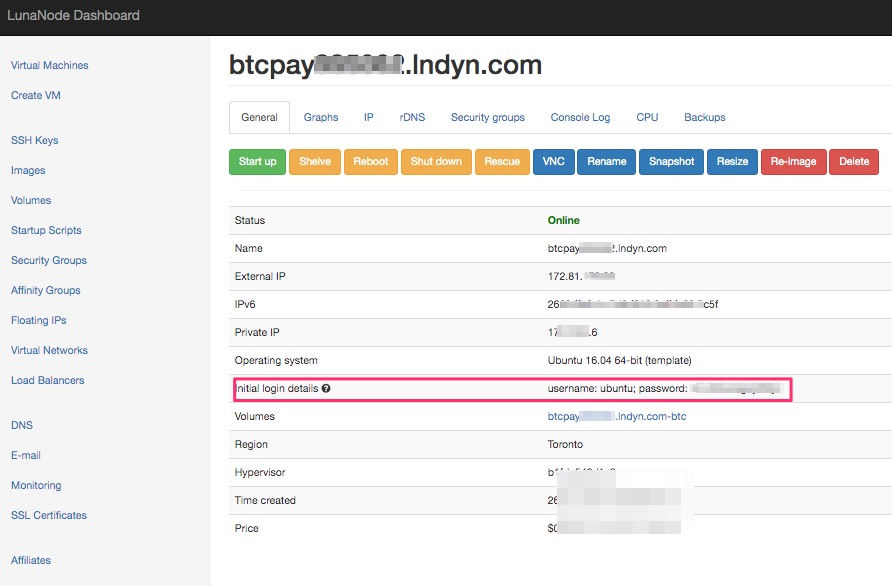This screenshot has height=586, width=892.
Task: Open E-mail in the sidebar
Action: pos(26,455)
